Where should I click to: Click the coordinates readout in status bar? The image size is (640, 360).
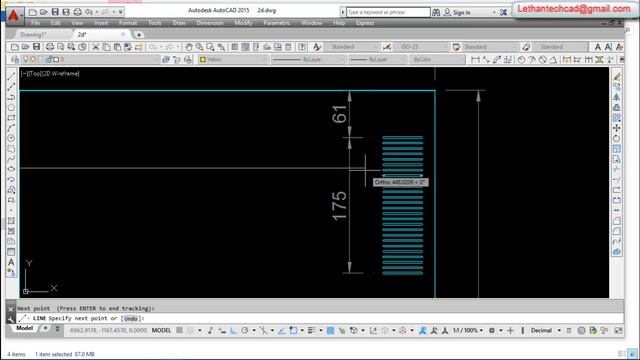point(108,330)
